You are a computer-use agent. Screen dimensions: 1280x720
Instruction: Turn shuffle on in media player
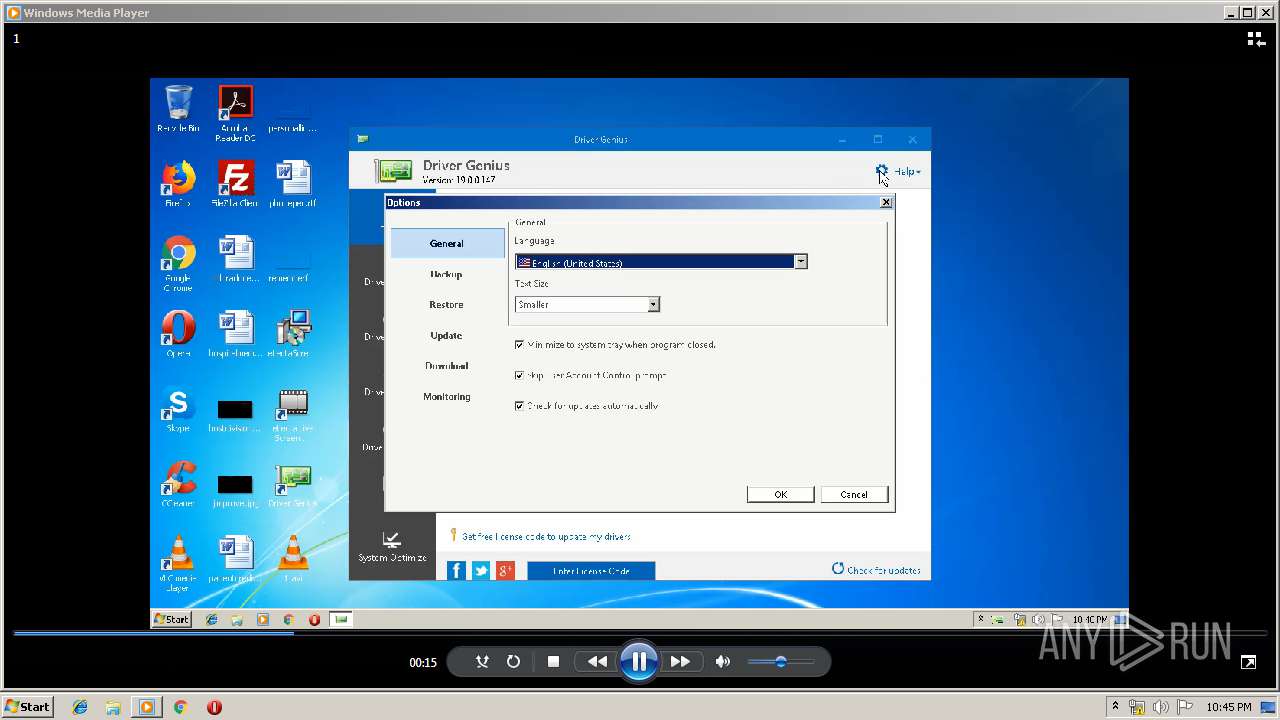(482, 662)
